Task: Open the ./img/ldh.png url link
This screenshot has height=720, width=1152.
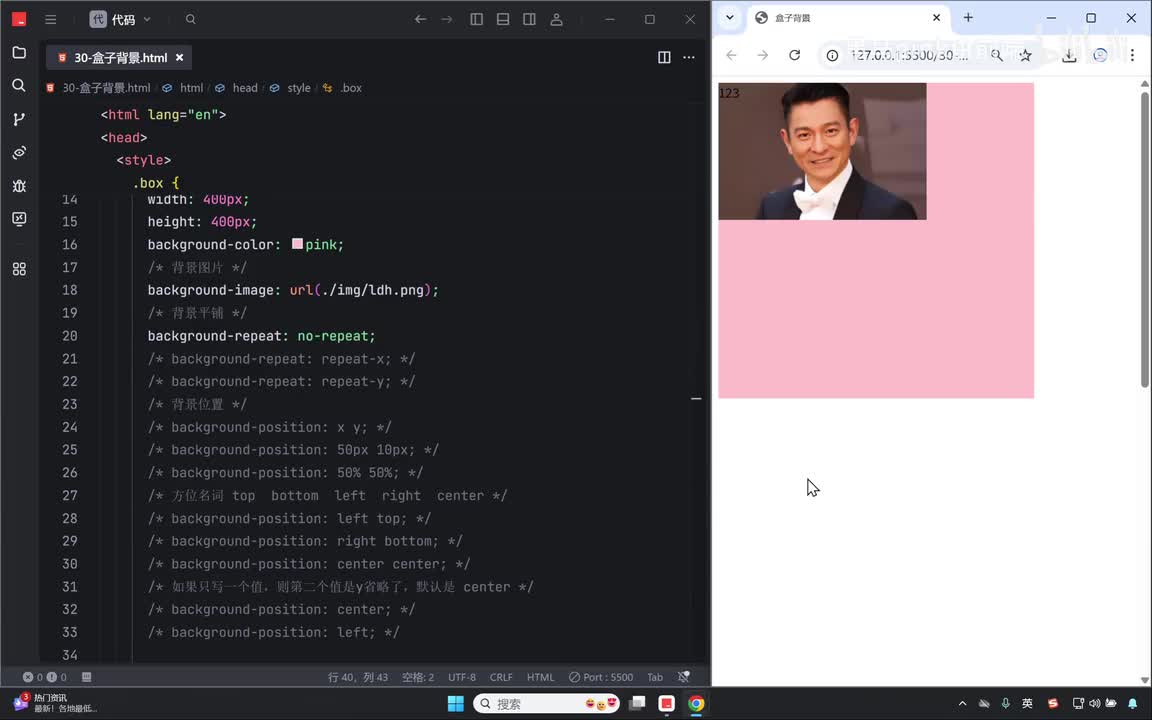Action: click(372, 290)
